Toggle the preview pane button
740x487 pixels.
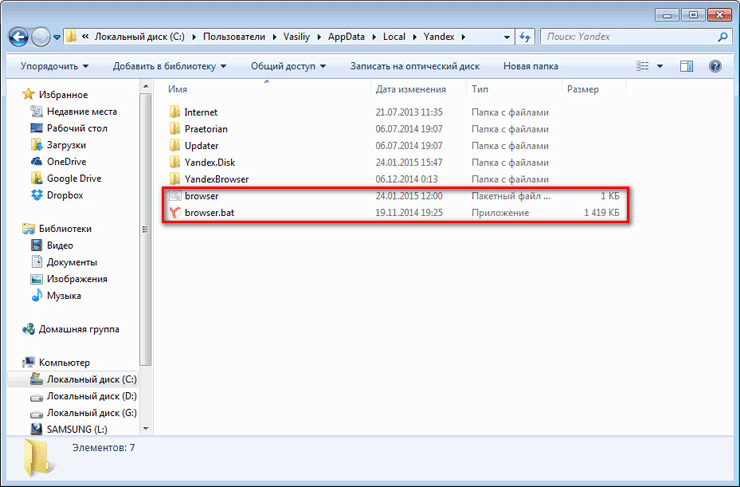(x=686, y=66)
